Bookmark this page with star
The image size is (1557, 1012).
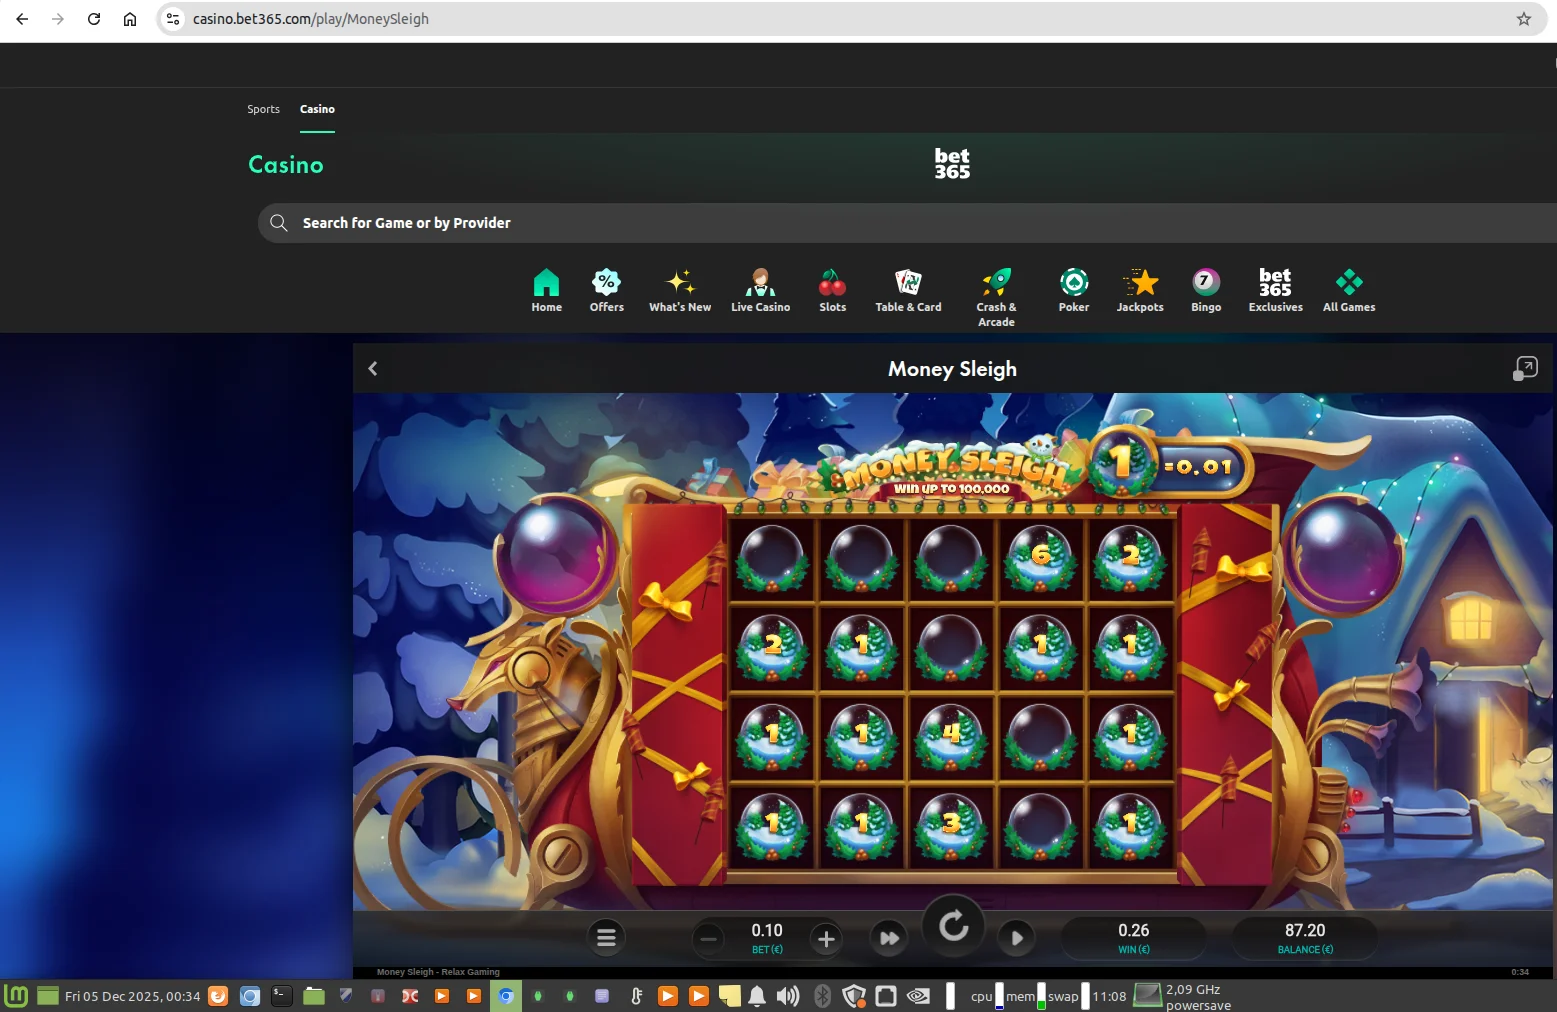(1524, 19)
